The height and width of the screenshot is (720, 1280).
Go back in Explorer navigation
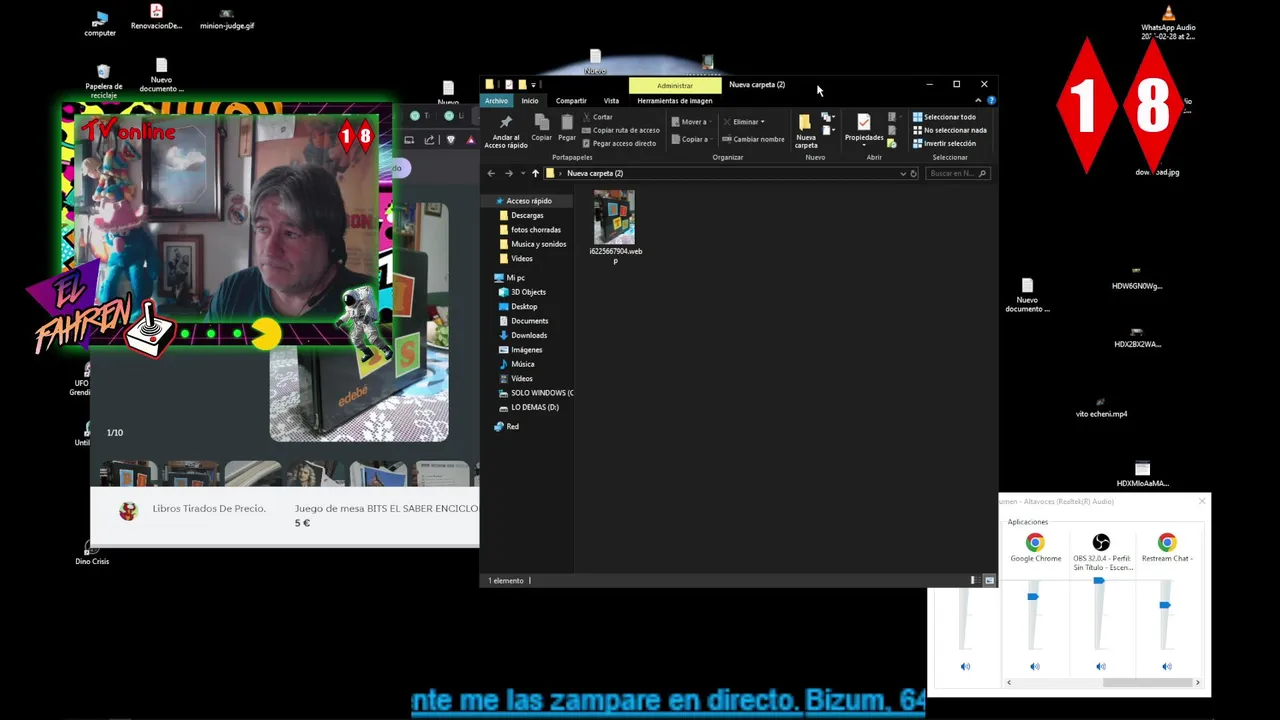coord(491,173)
